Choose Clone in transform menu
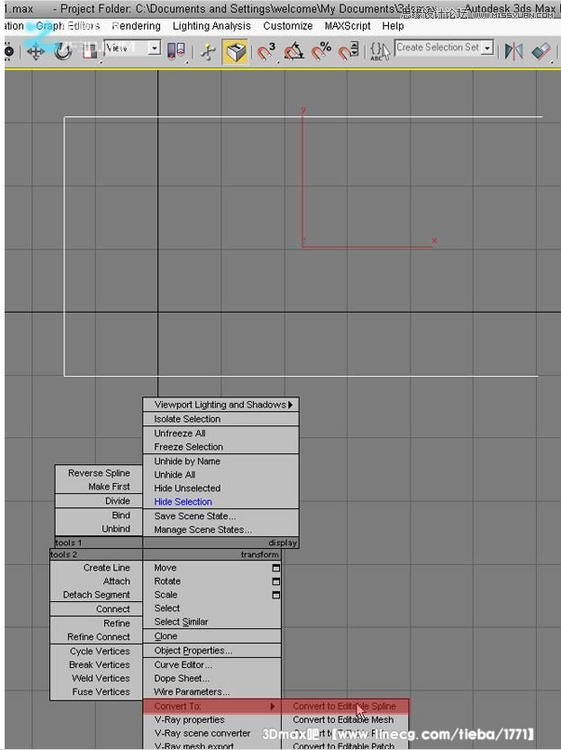This screenshot has width=561, height=750. 212,636
